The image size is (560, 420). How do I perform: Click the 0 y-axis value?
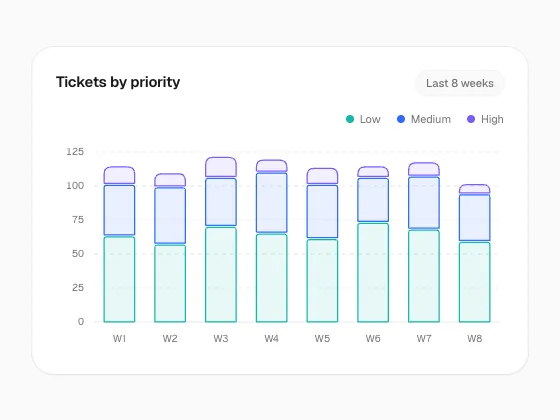click(x=81, y=322)
